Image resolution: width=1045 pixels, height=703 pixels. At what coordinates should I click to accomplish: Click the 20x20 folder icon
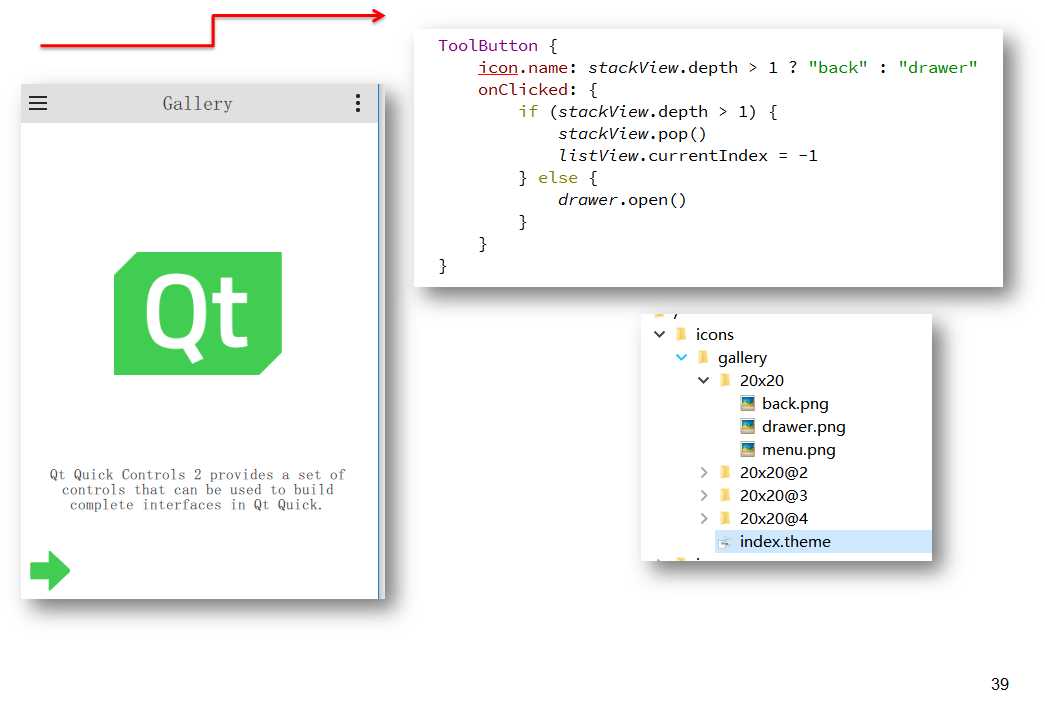pos(725,380)
